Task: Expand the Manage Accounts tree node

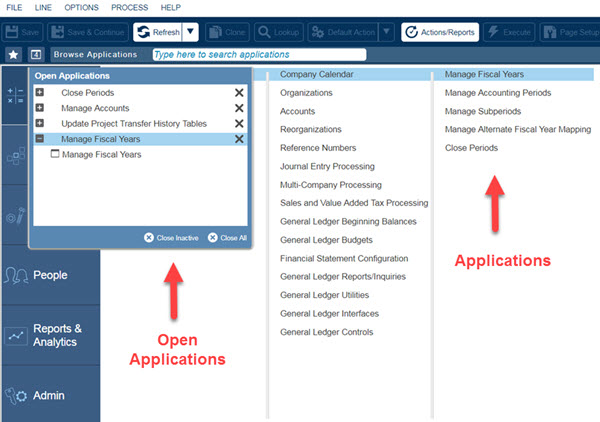Action: point(40,108)
